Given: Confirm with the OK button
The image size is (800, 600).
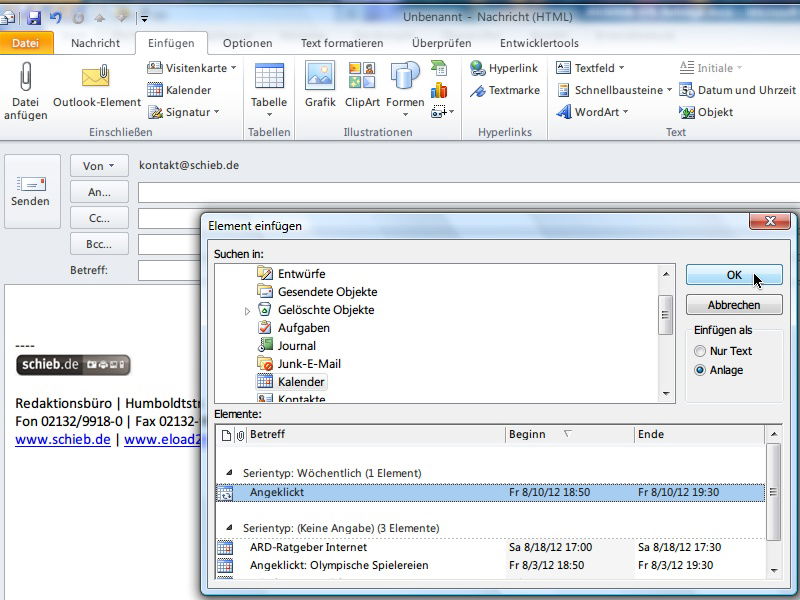Looking at the screenshot, I should [x=734, y=275].
